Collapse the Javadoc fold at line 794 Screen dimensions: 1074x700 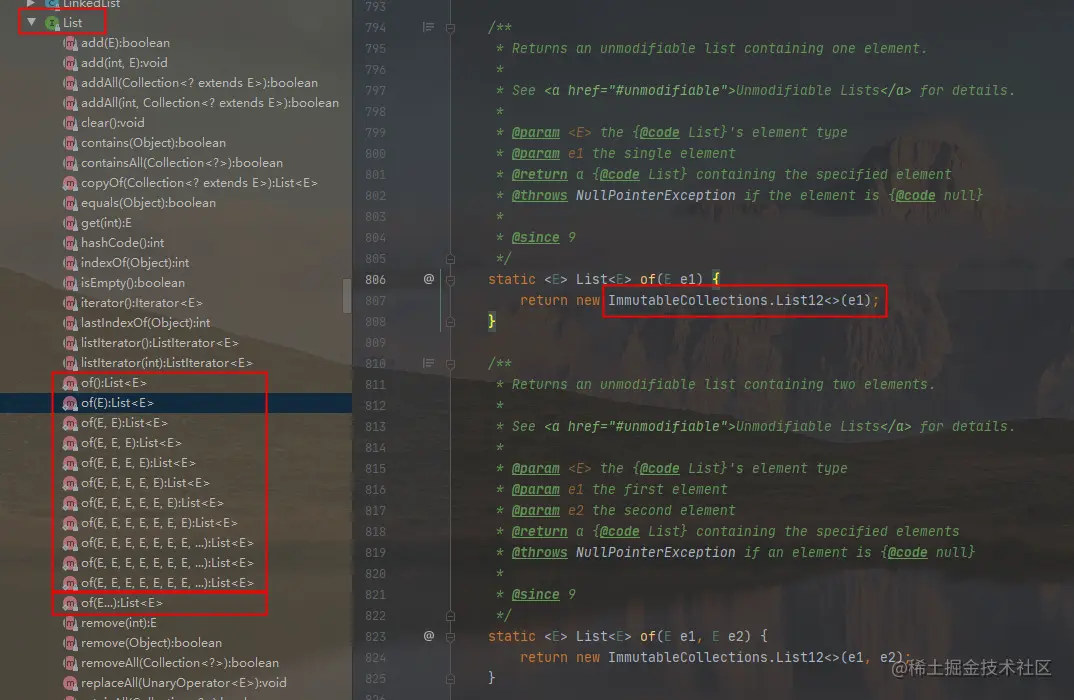[x=450, y=28]
